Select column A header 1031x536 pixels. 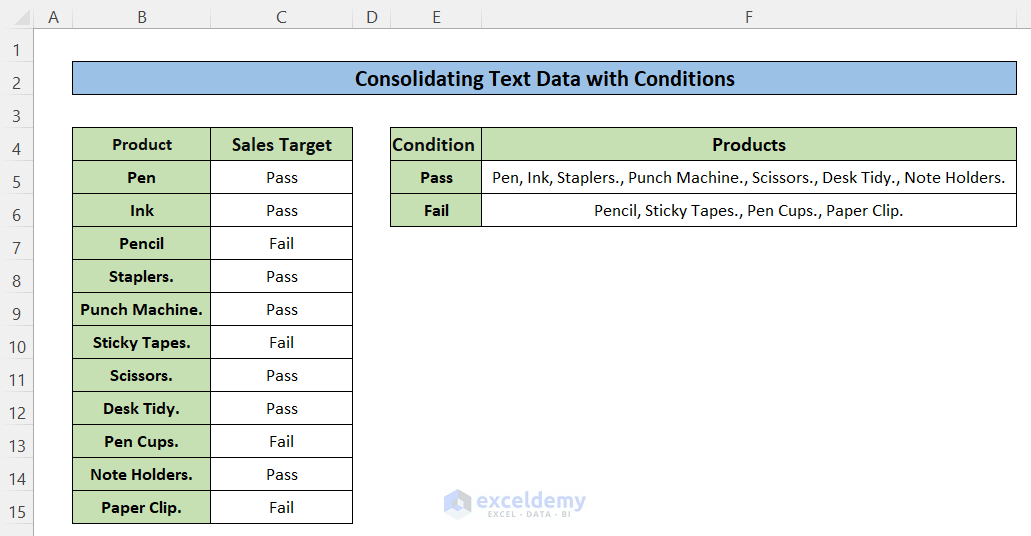53,17
